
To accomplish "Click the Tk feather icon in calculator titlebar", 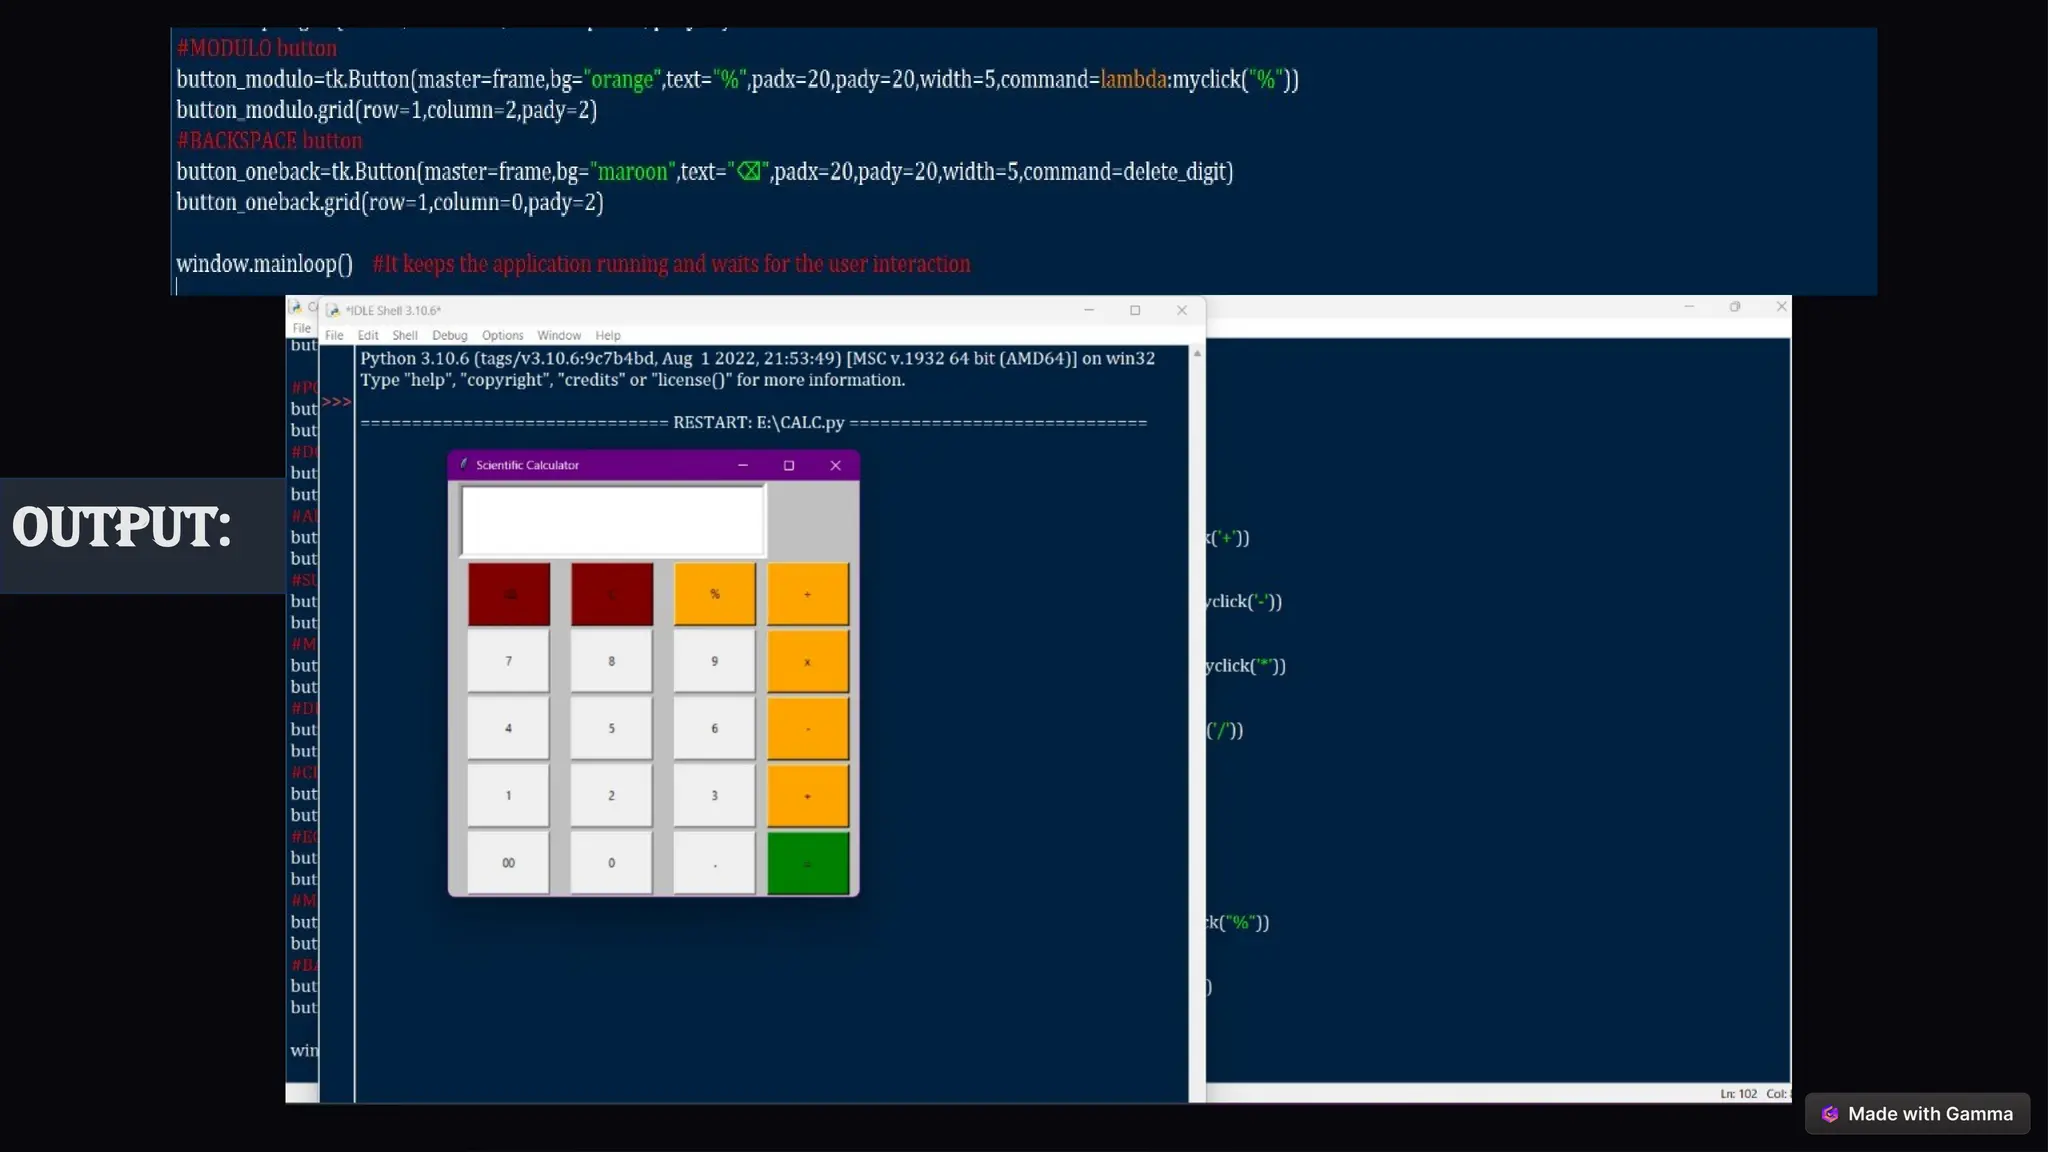I will point(463,464).
